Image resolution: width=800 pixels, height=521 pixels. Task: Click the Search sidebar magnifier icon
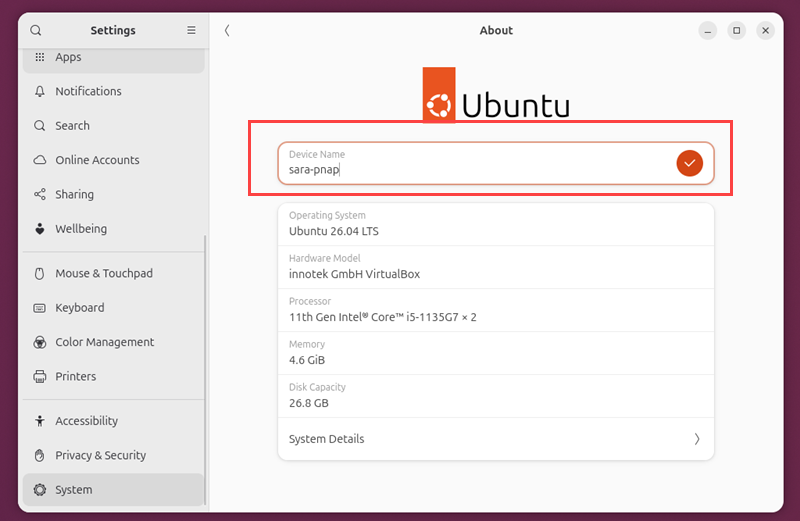pos(40,126)
